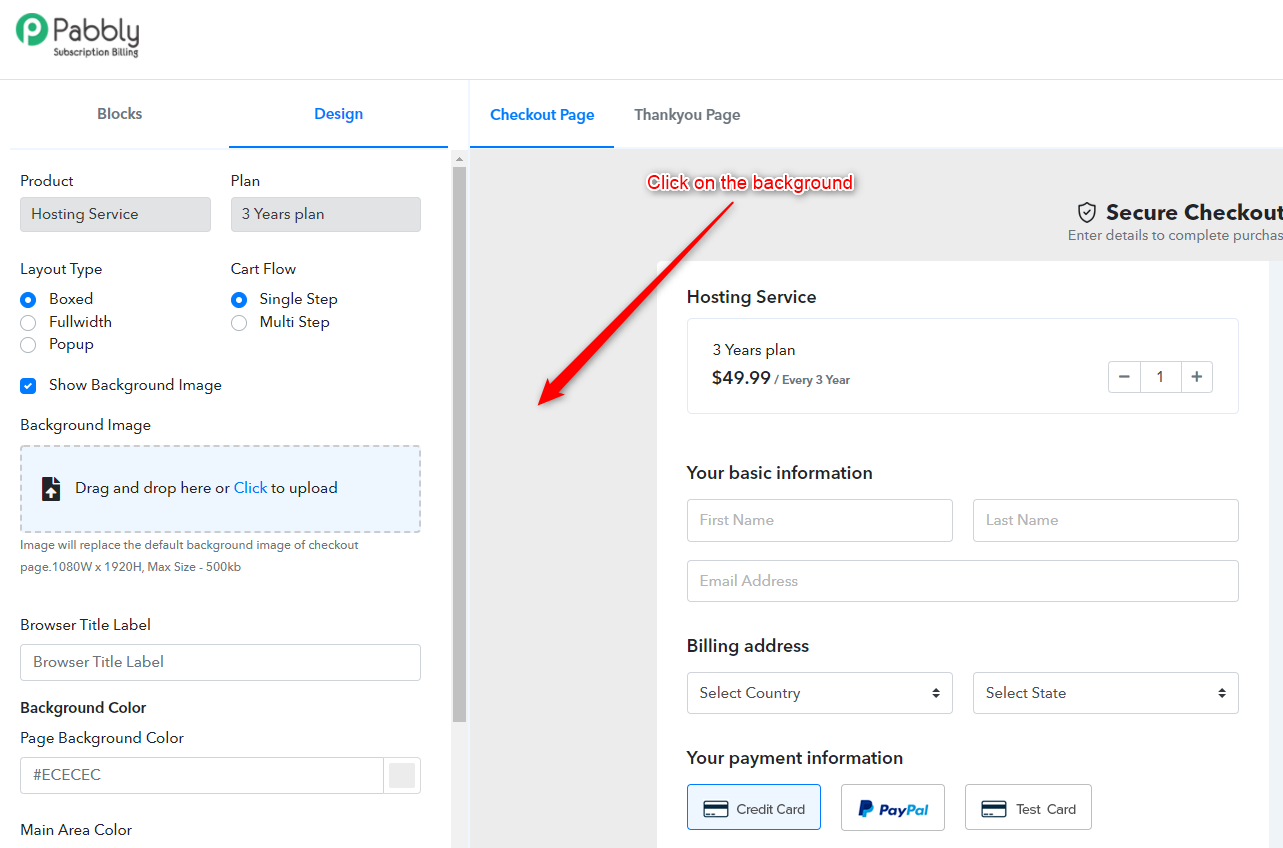Select the Credit Card payment option
Image resolution: width=1283 pixels, height=848 pixels.
click(x=754, y=807)
